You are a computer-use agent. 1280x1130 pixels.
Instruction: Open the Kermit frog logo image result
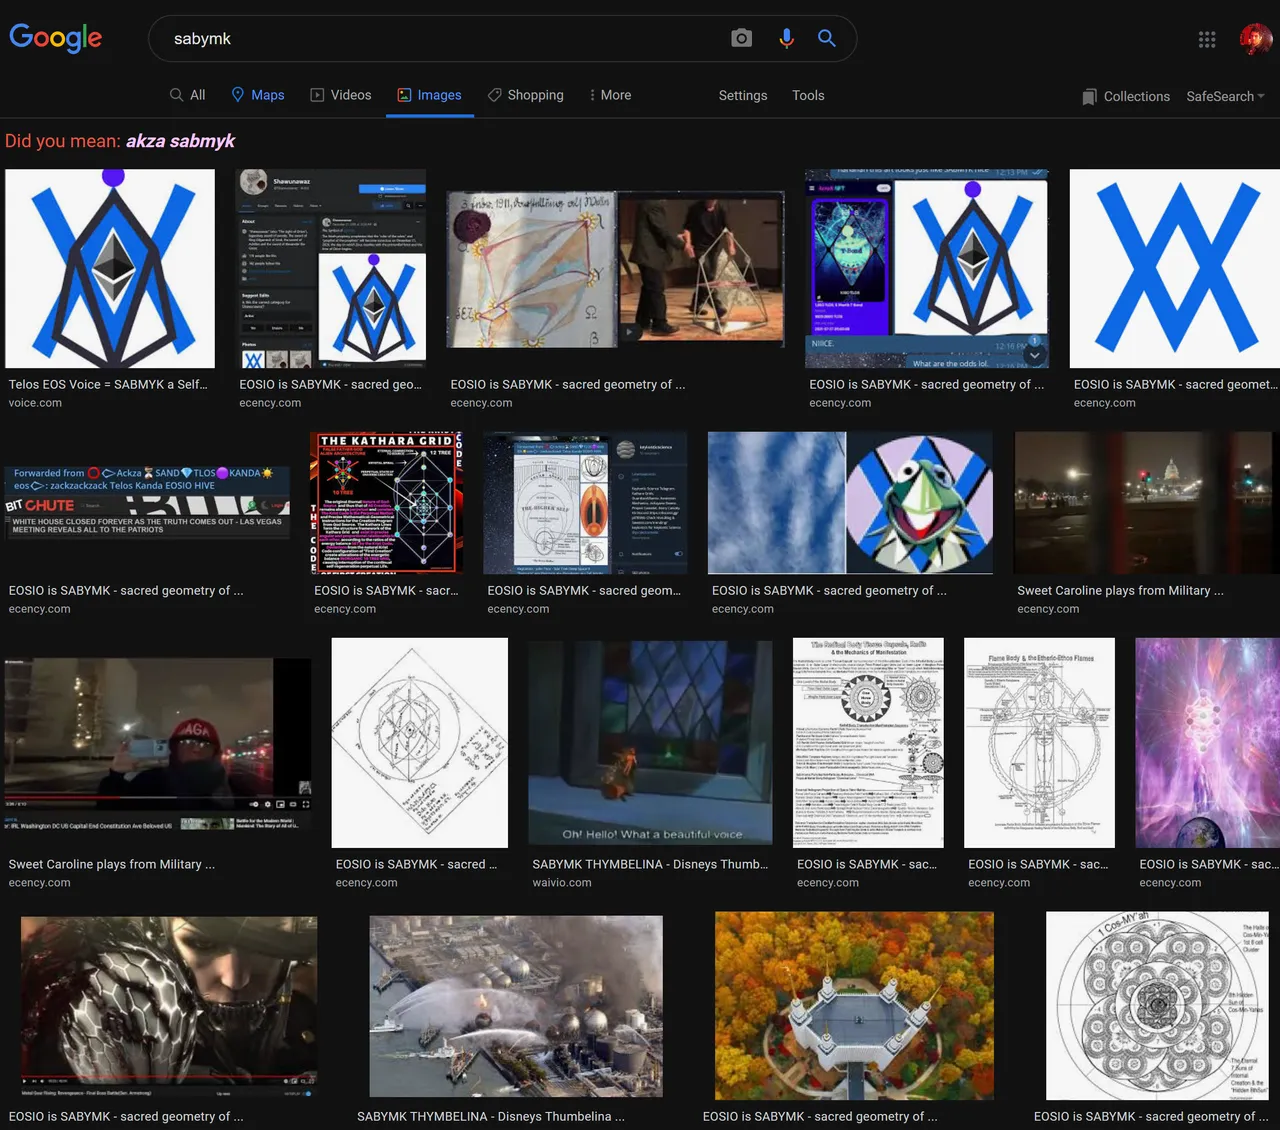pos(850,503)
